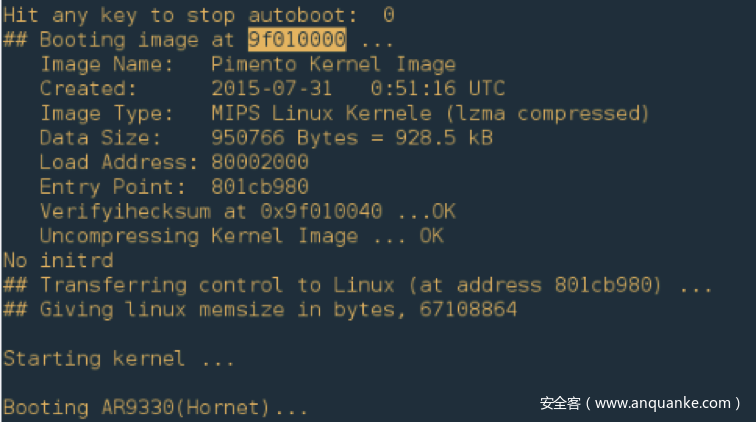Click the load address value 80002000
756x422 pixels.
[260, 162]
